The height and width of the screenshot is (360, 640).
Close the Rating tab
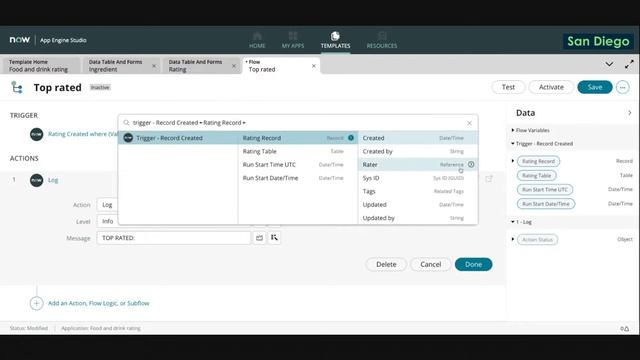(x=234, y=66)
